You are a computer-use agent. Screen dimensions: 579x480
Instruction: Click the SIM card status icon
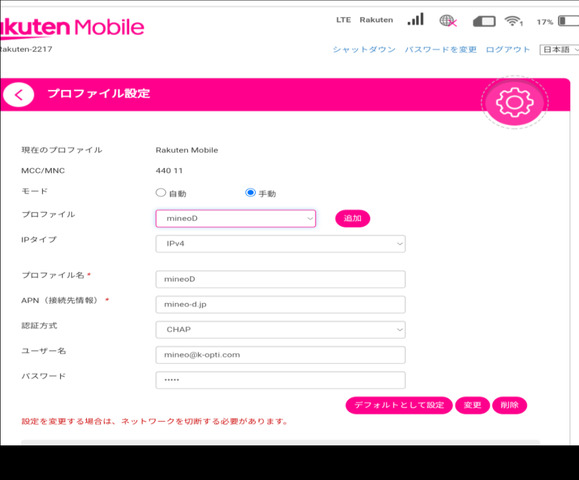click(484, 21)
